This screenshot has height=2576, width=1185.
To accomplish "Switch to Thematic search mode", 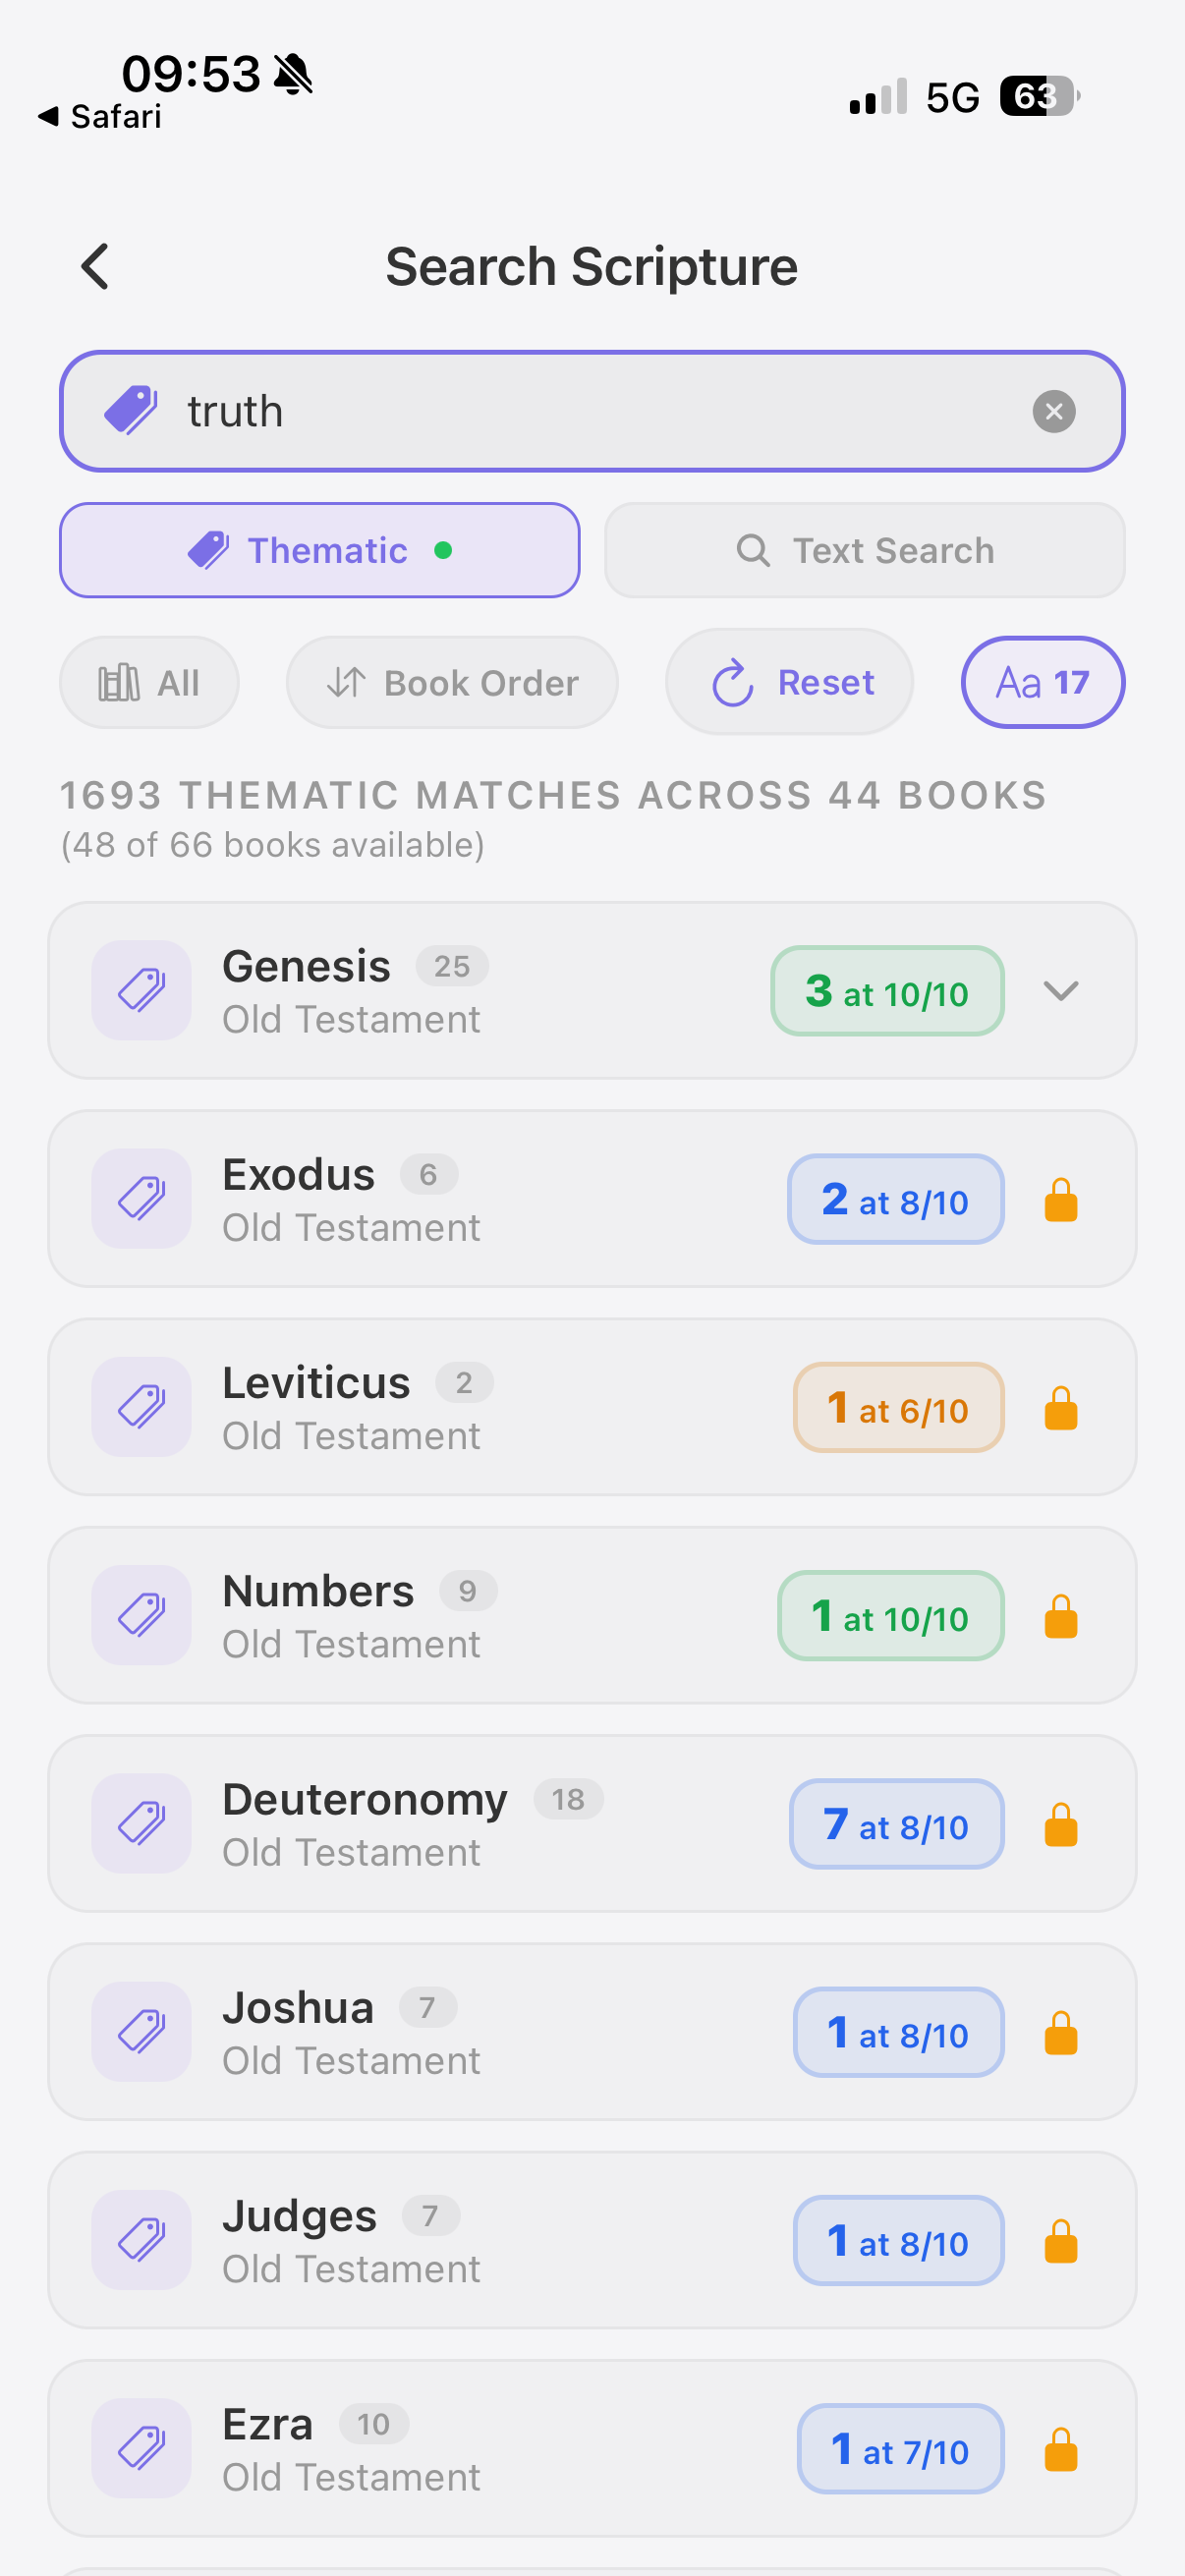I will 319,550.
